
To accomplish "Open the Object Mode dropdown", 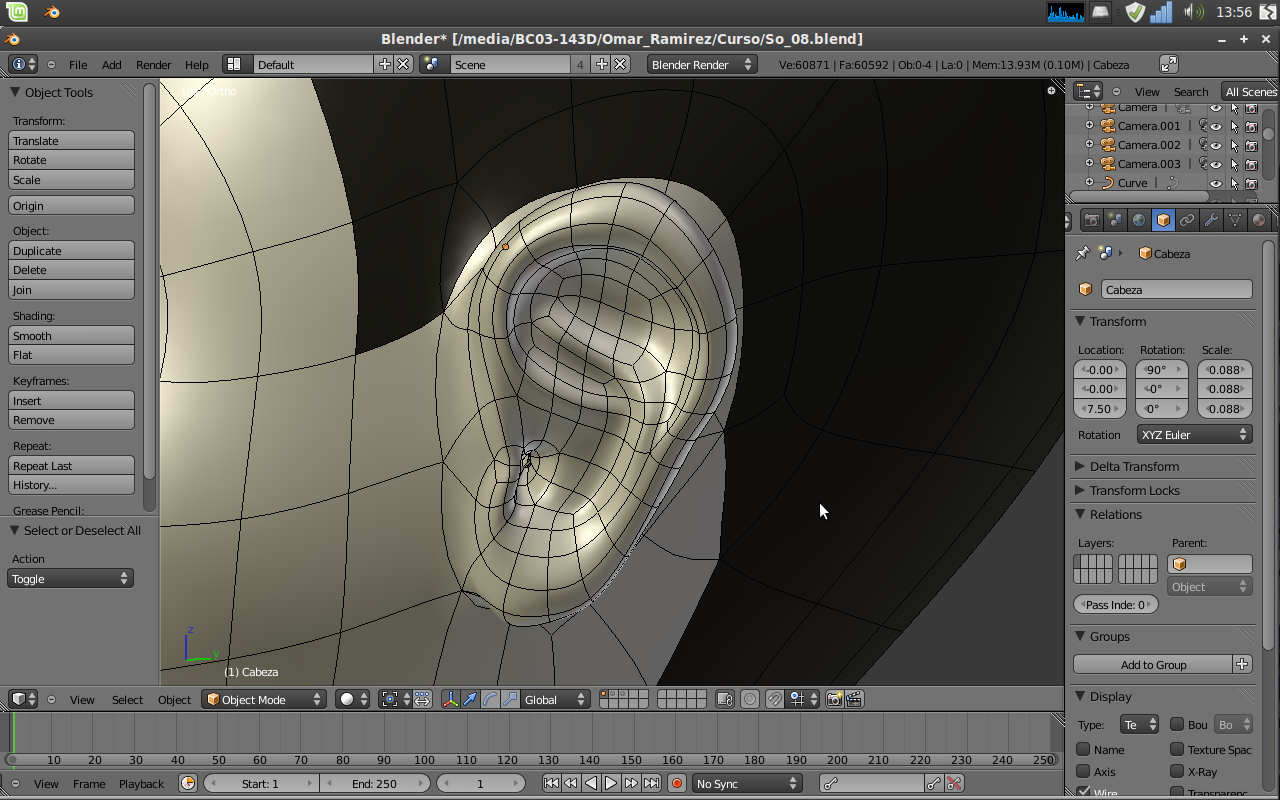I will pyautogui.click(x=264, y=700).
